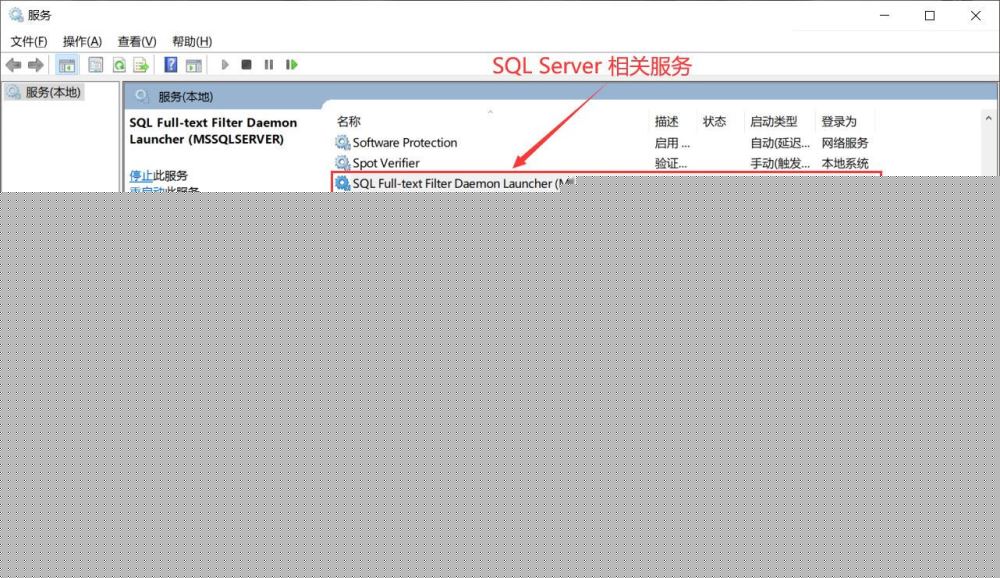Open the 帮助(H) menu
The width and height of the screenshot is (1000, 578).
192,41
